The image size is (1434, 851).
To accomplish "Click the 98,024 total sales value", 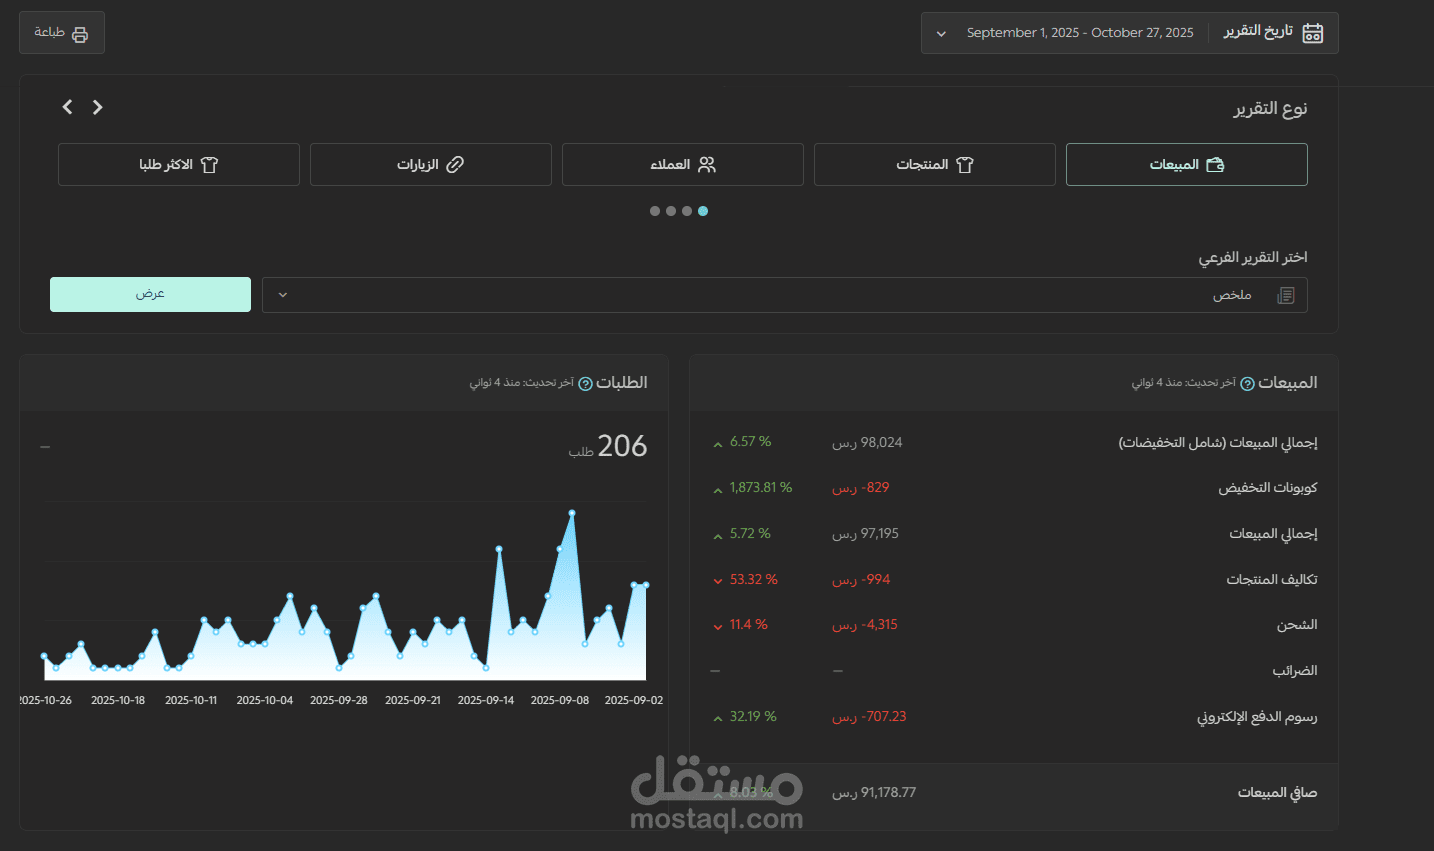I will [867, 443].
